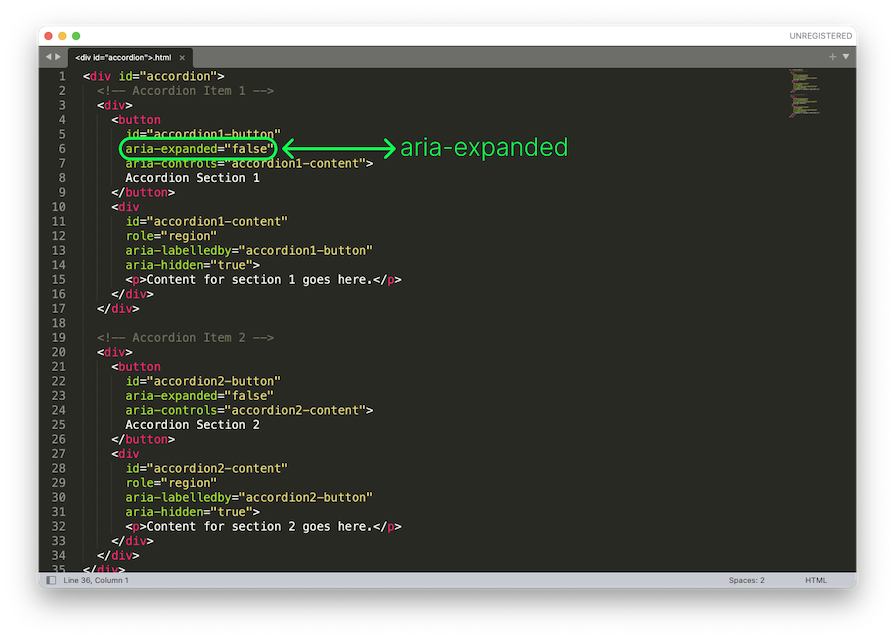Click the previous tab left arrow

coord(47,57)
